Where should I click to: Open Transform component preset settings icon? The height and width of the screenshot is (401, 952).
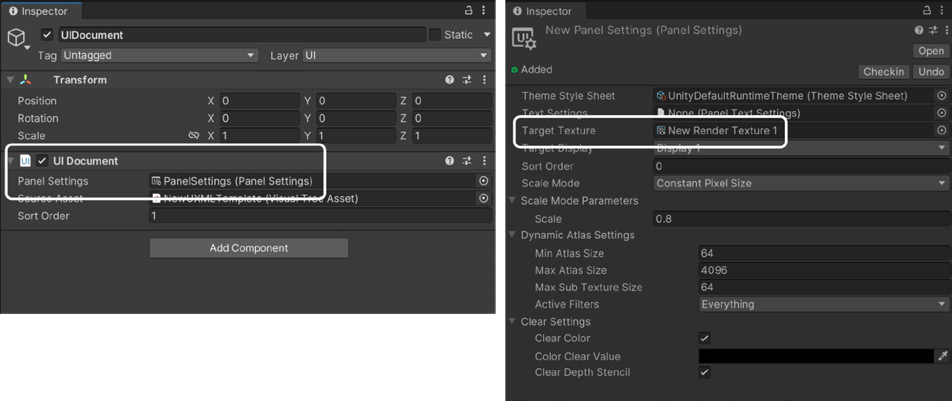[x=467, y=80]
